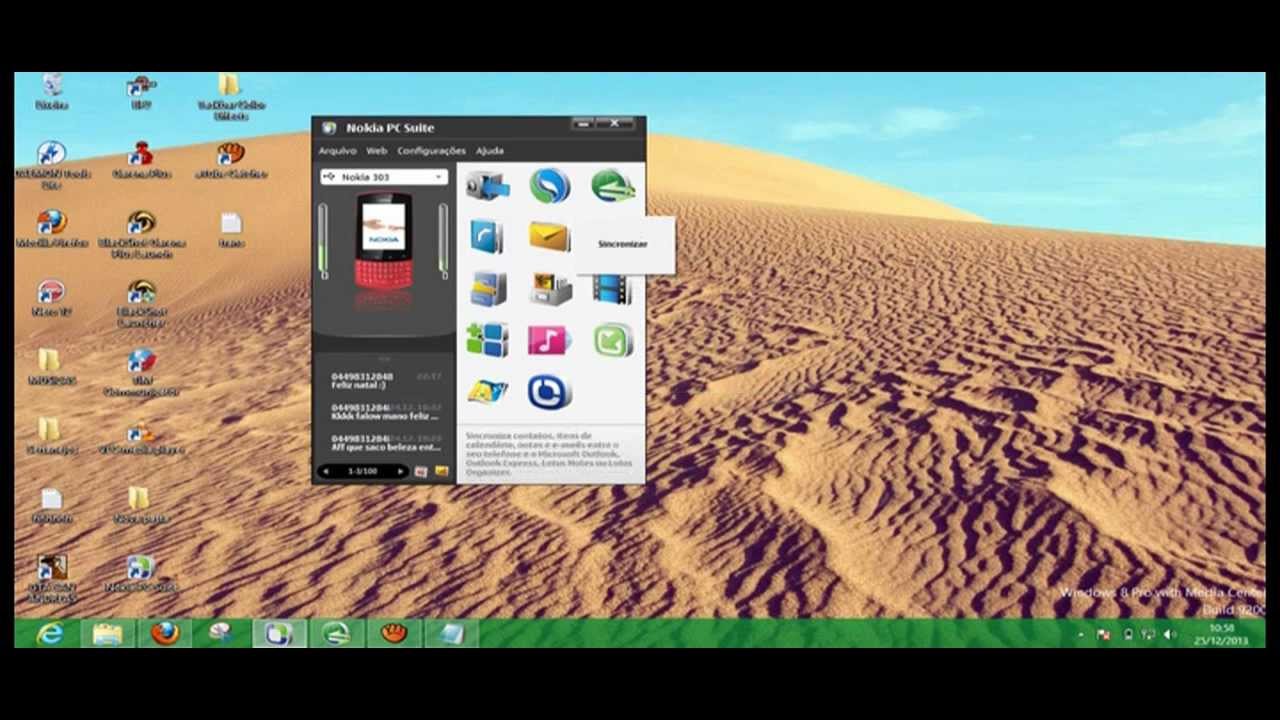Open the Install Applications blocks icon
1280x720 pixels.
[x=488, y=340]
